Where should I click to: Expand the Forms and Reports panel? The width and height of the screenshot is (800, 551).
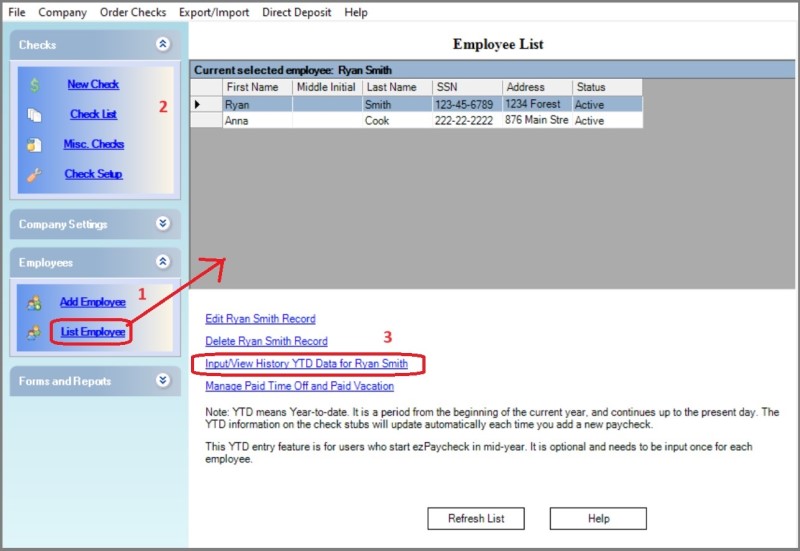(x=163, y=381)
